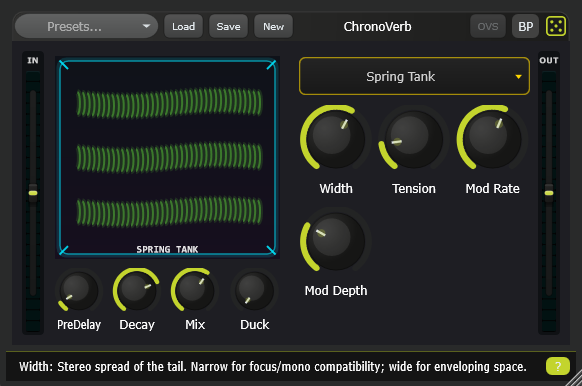
Task: Click the Mod Depth knob
Action: click(335, 240)
